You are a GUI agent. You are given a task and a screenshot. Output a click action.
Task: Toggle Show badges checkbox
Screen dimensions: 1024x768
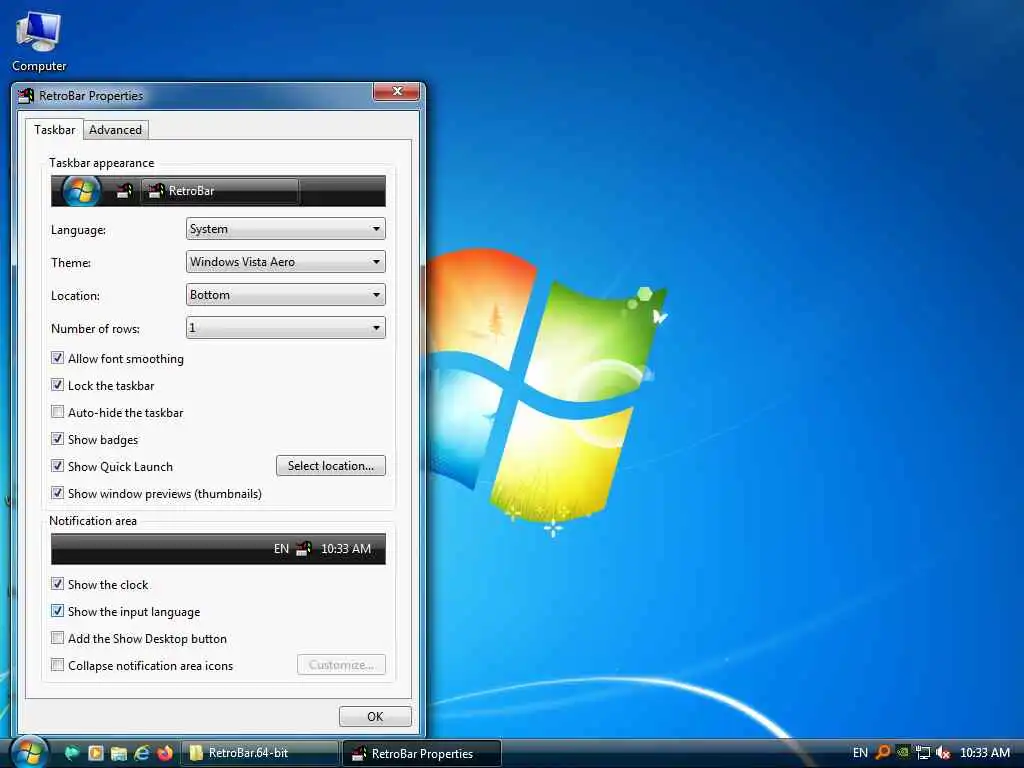(57, 440)
